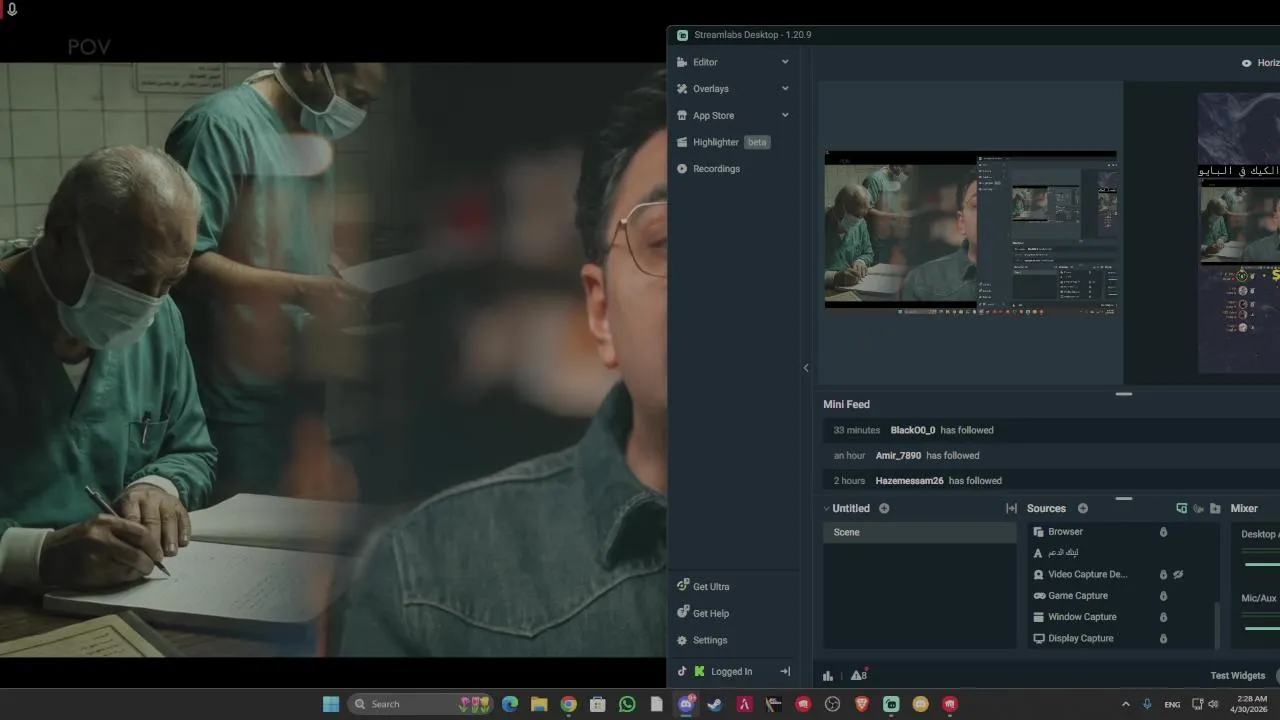Select the Browser source
Screen dimensions: 1280x720
1065,532
